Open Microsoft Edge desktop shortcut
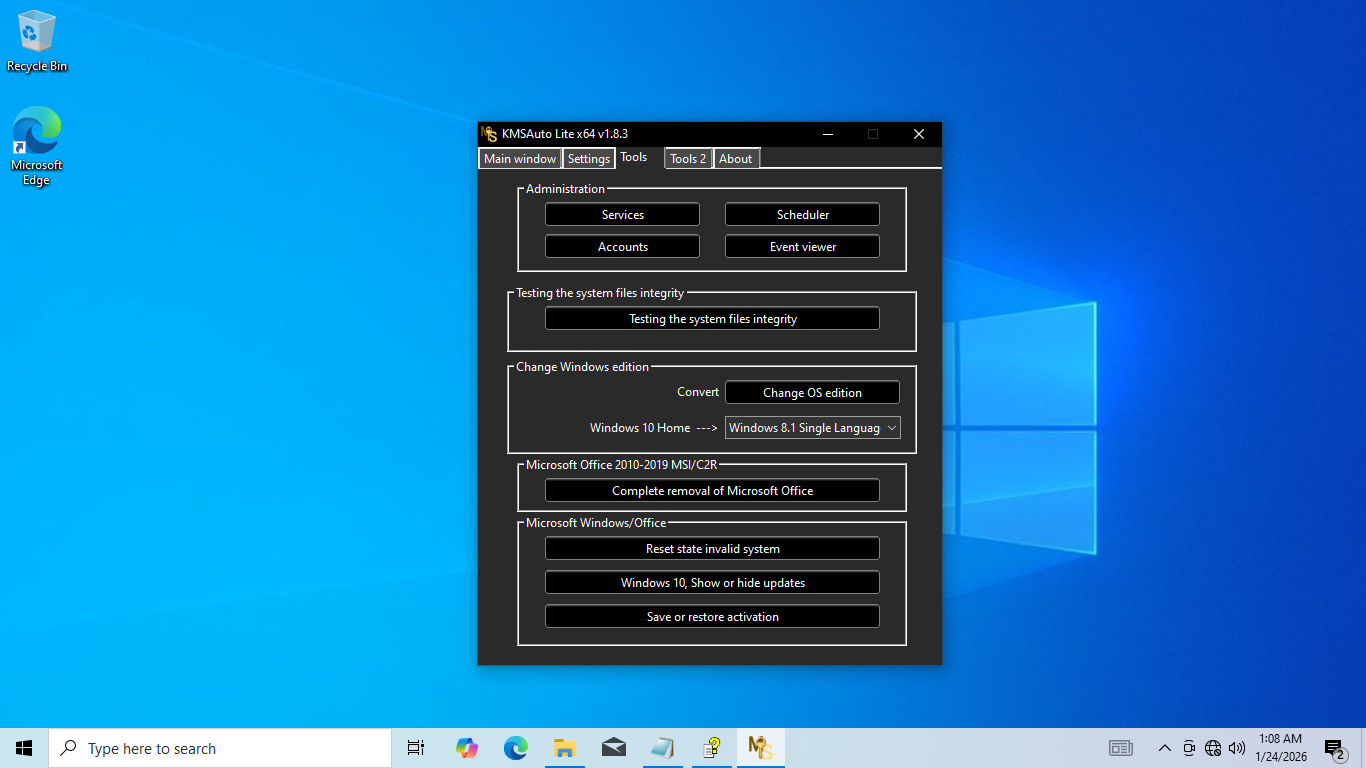The height and width of the screenshot is (768, 1366). pyautogui.click(x=37, y=146)
